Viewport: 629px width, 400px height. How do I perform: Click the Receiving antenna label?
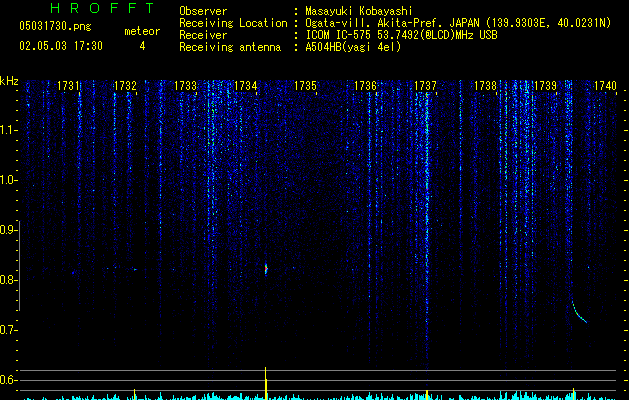[230, 47]
